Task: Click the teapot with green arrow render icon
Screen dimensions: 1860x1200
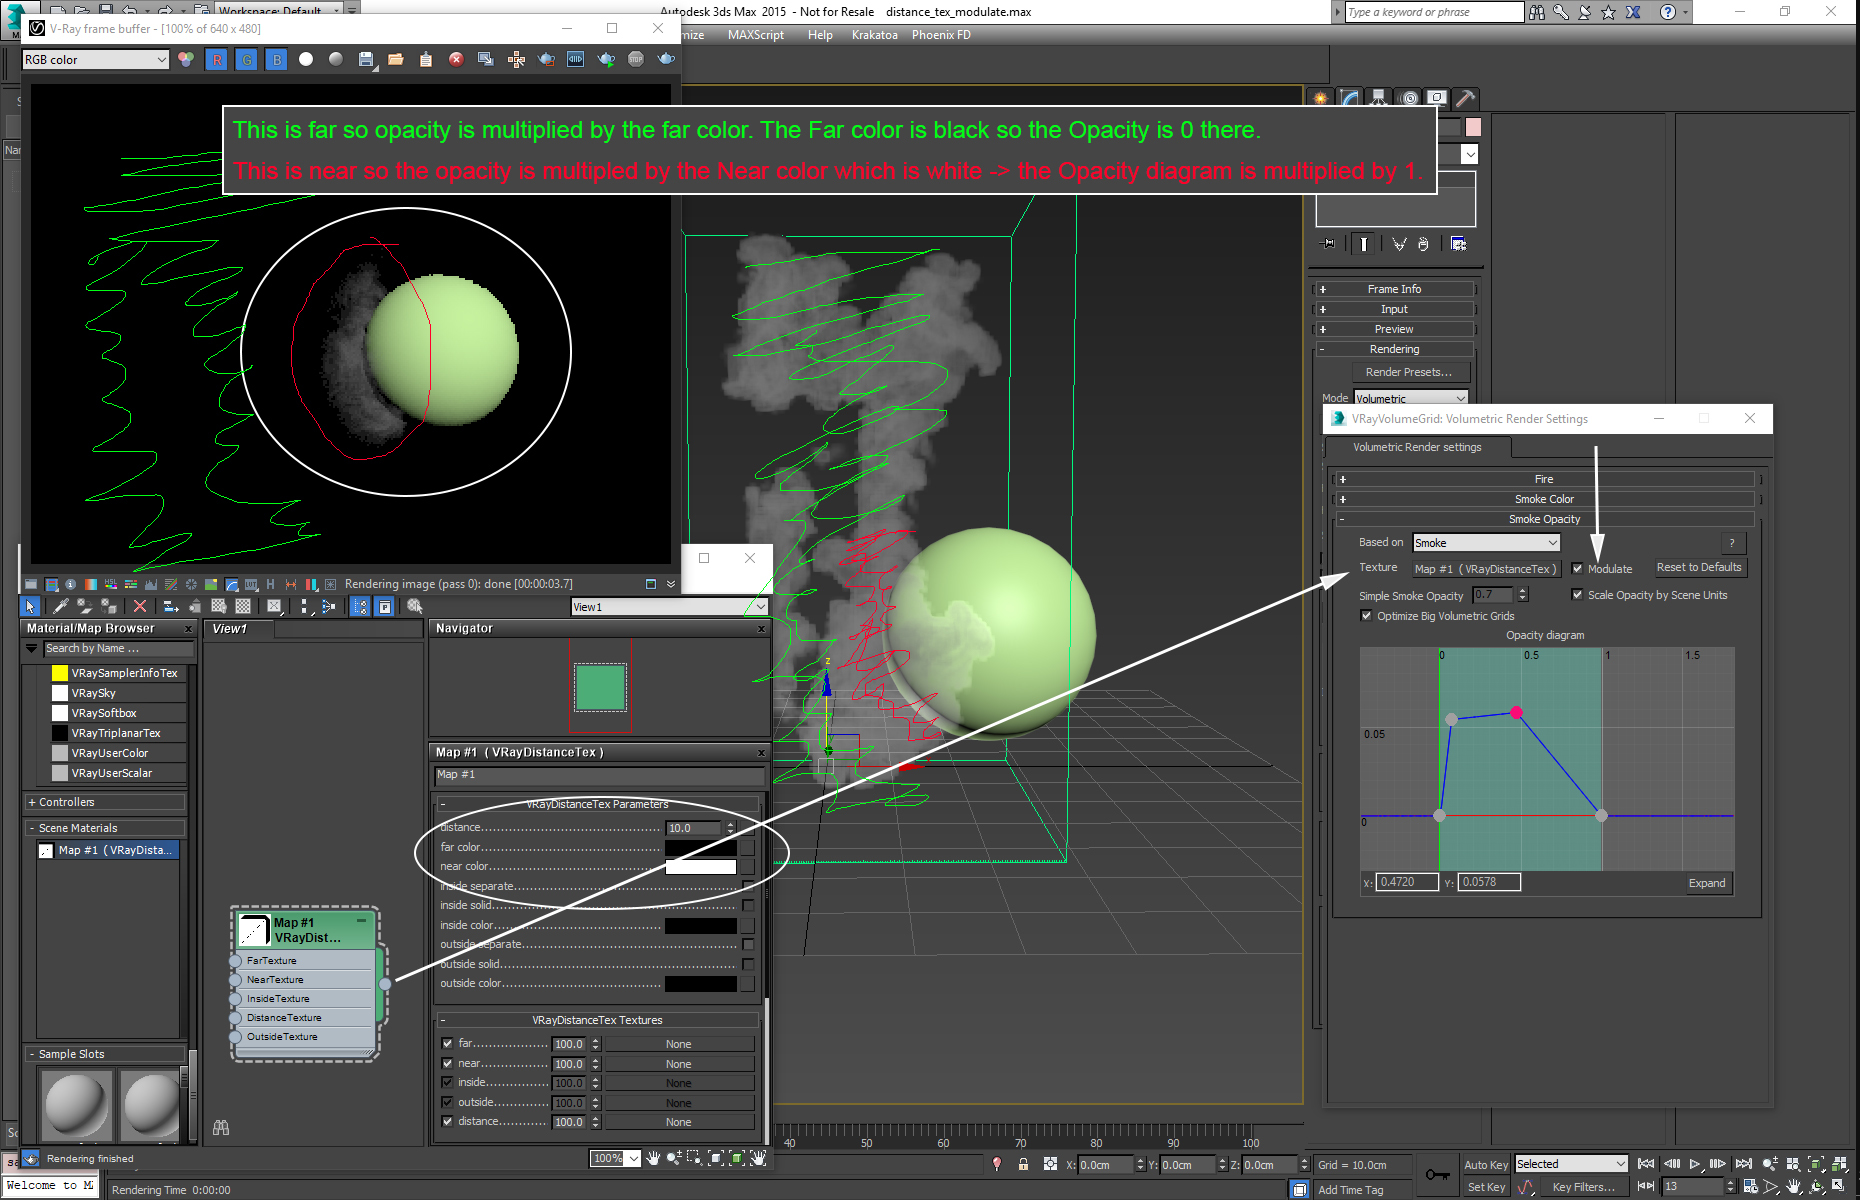Action: pos(606,60)
